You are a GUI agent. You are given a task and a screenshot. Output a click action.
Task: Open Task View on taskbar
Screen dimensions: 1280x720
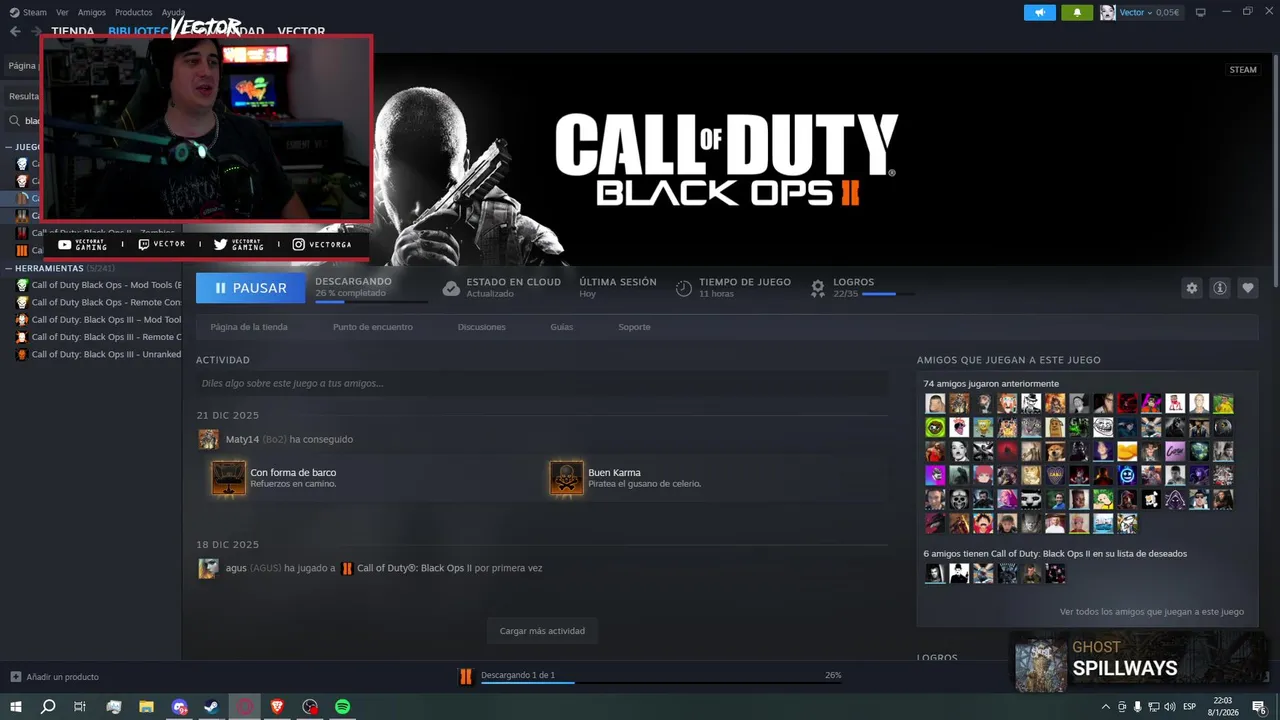click(x=80, y=707)
